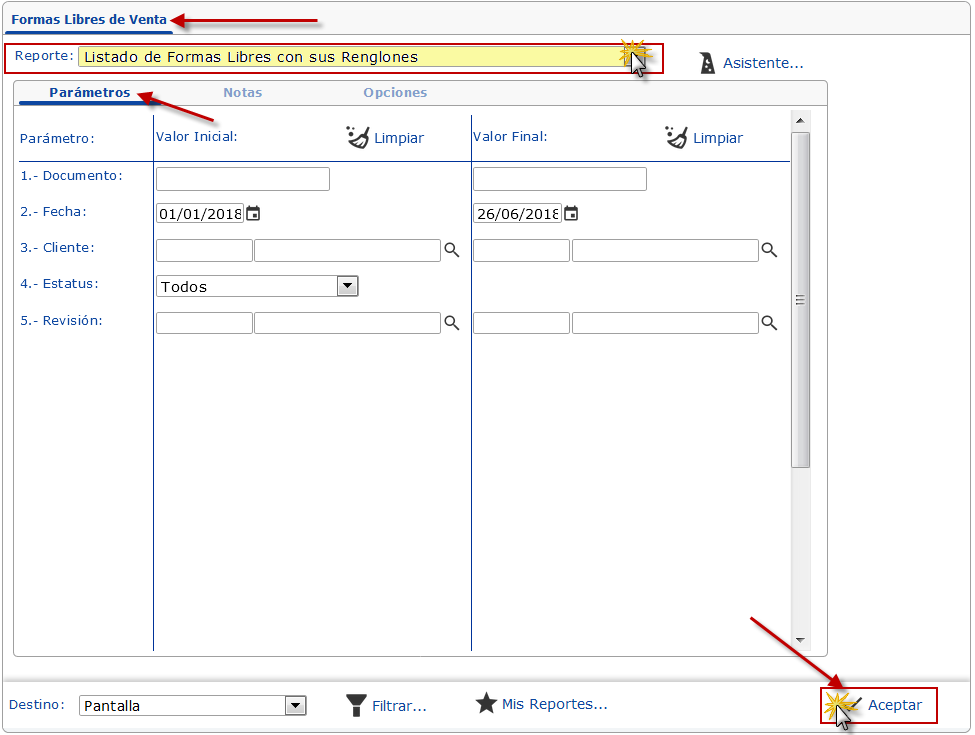975x735 pixels.
Task: Focus the final Revisión name field
Action: 665,323
